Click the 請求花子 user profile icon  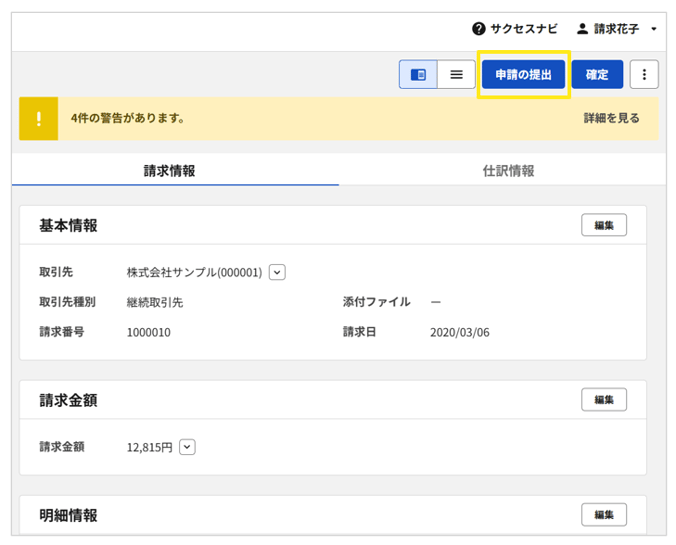(x=582, y=29)
